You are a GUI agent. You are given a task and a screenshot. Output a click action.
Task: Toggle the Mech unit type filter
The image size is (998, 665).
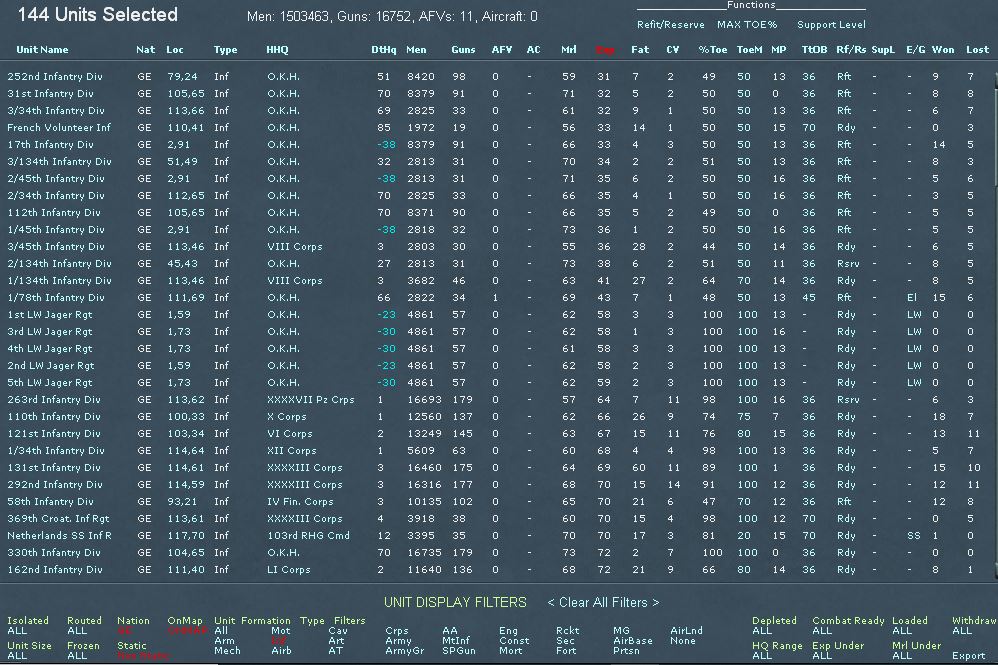tap(227, 650)
